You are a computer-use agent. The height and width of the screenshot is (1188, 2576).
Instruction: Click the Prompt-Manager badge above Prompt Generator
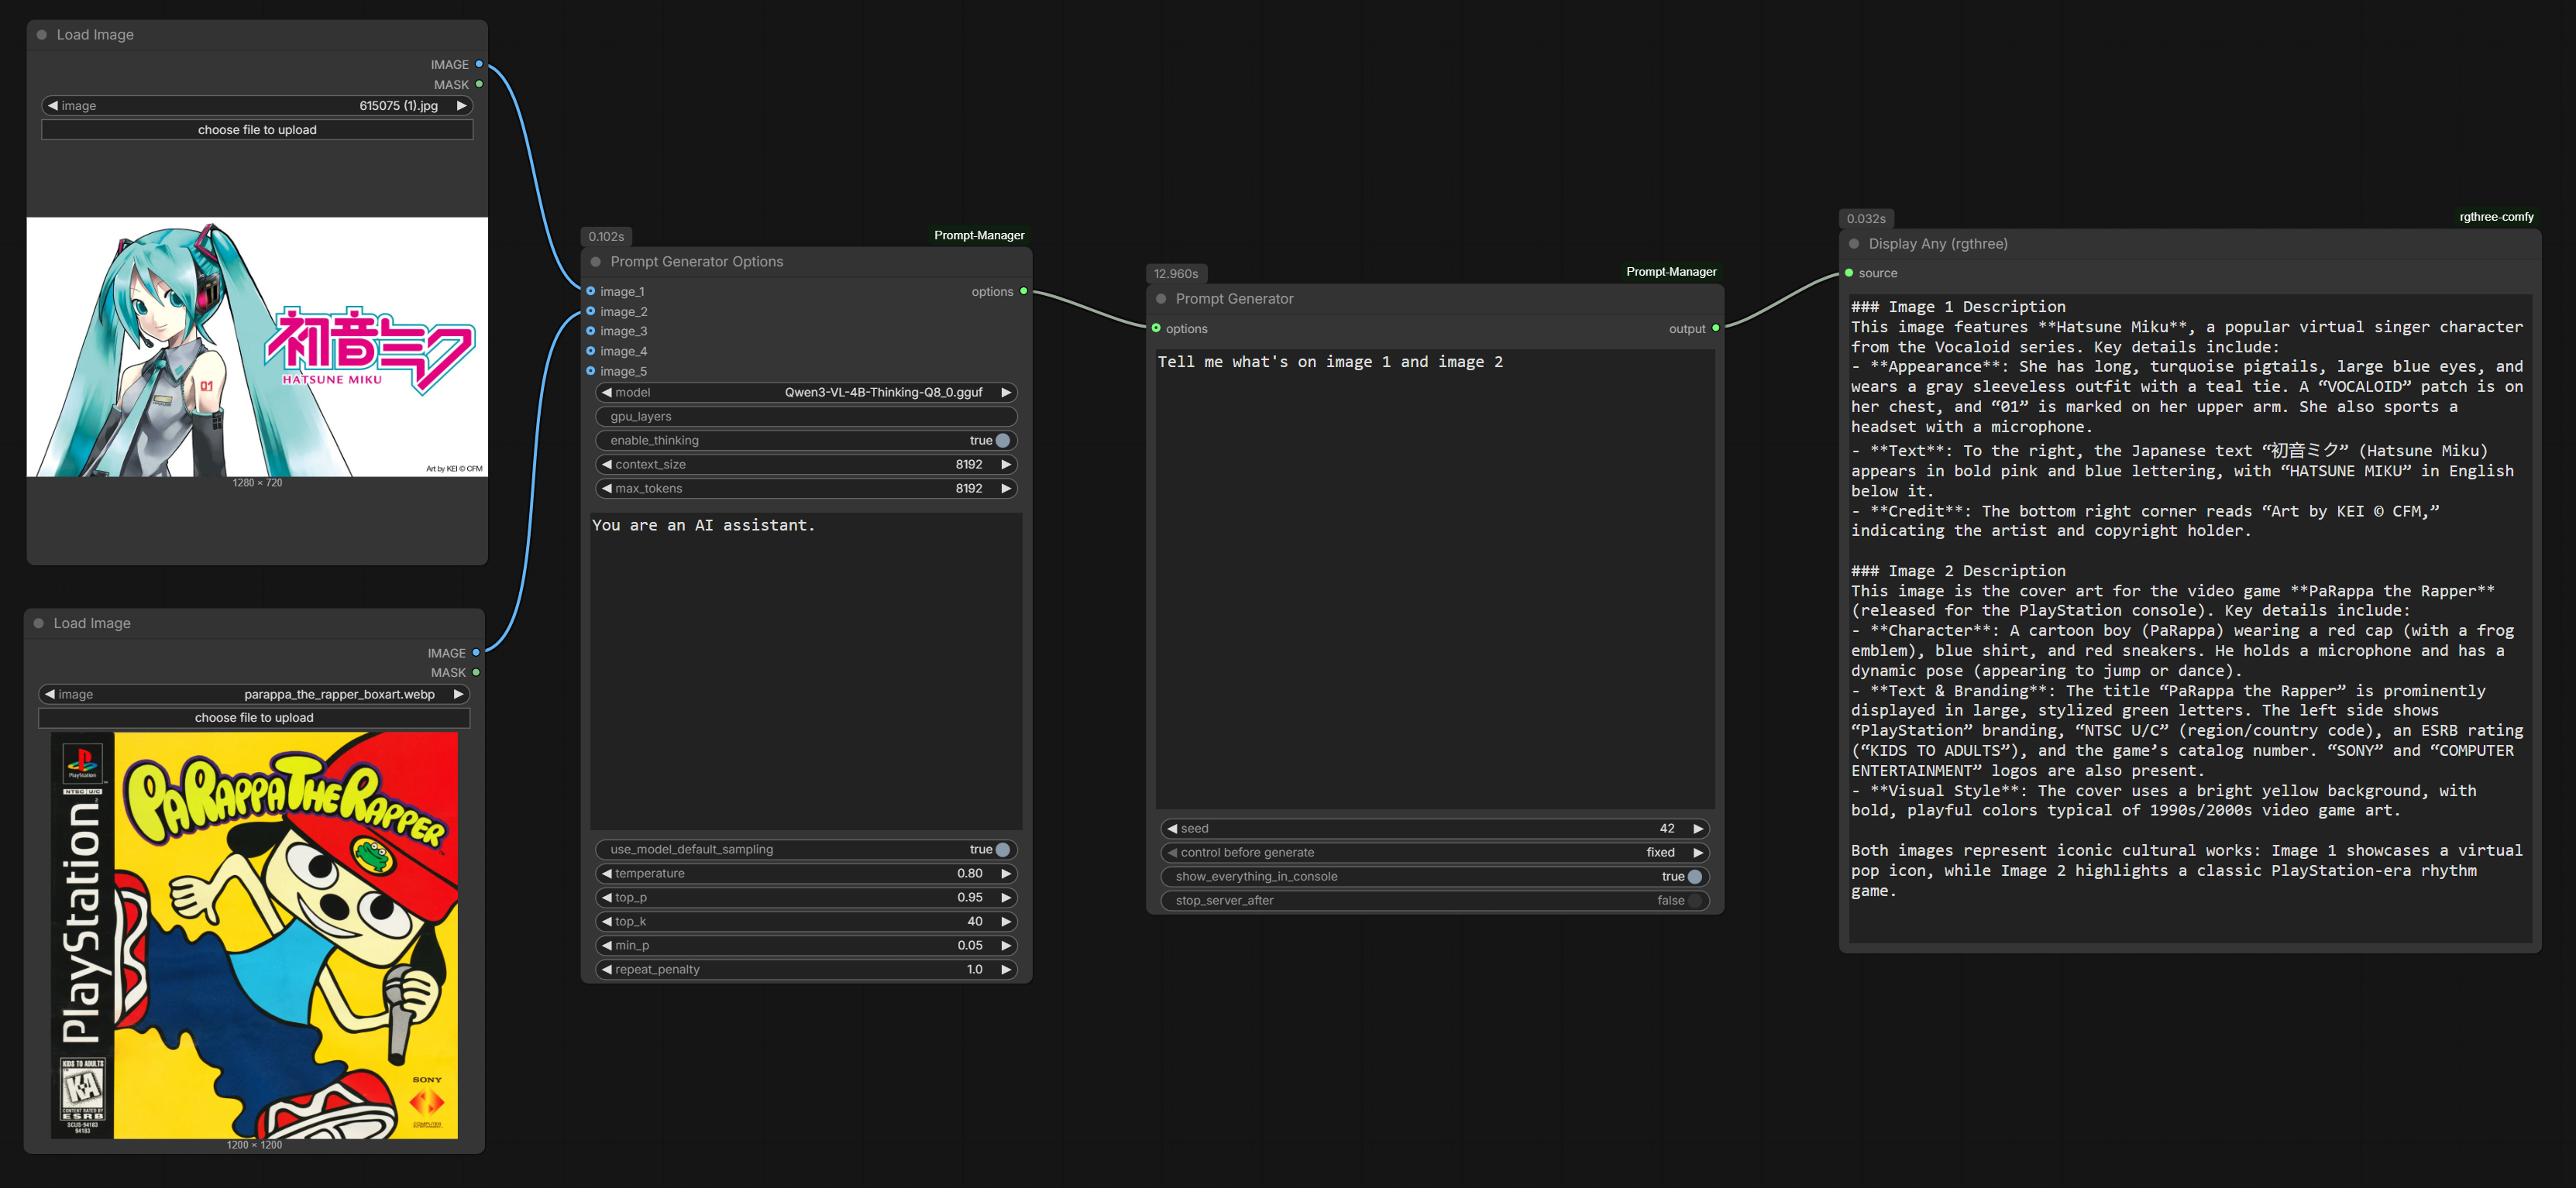pyautogui.click(x=1670, y=272)
